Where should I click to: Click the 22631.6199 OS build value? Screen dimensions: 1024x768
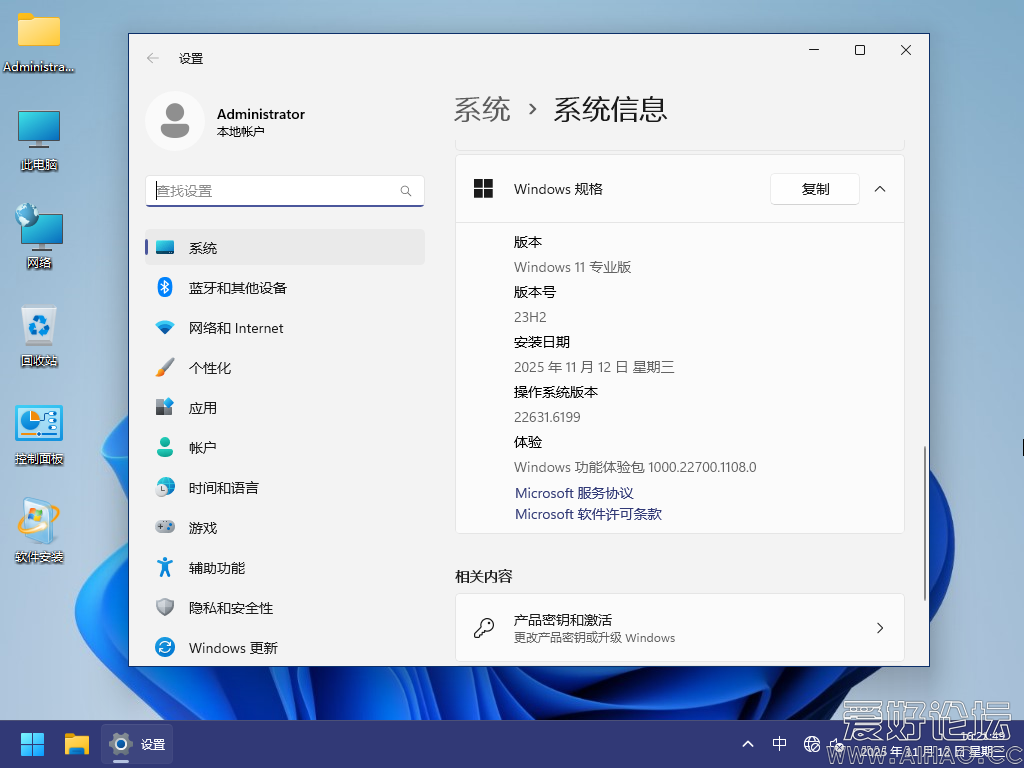tap(547, 417)
